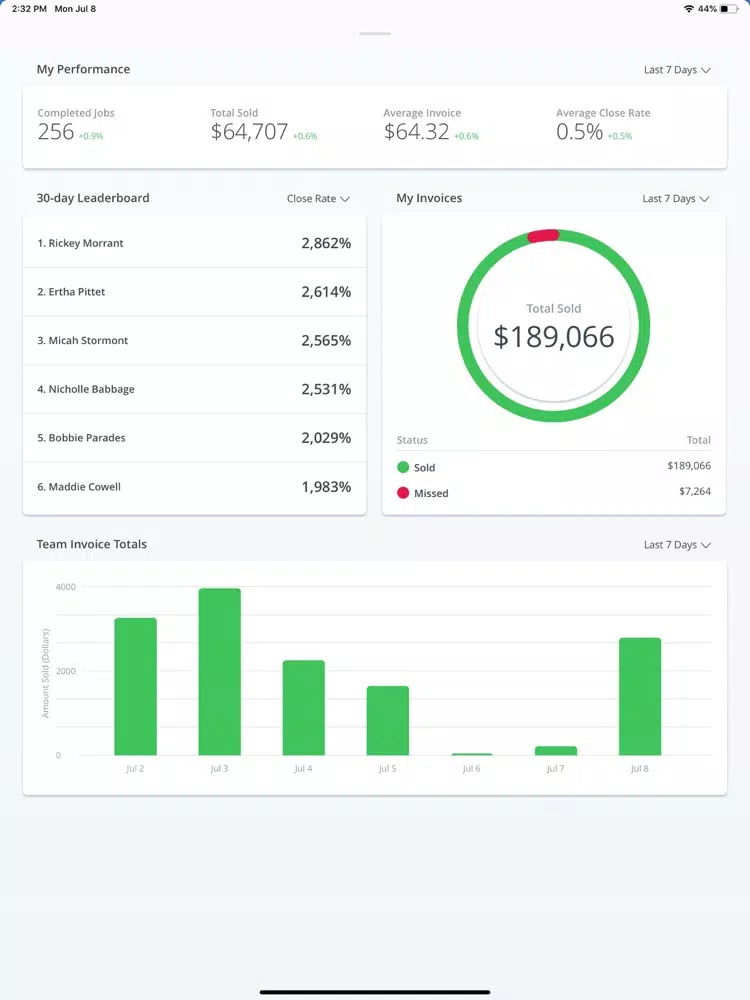Tap the Completed Jobs metric
The image size is (750, 1000).
pos(76,125)
